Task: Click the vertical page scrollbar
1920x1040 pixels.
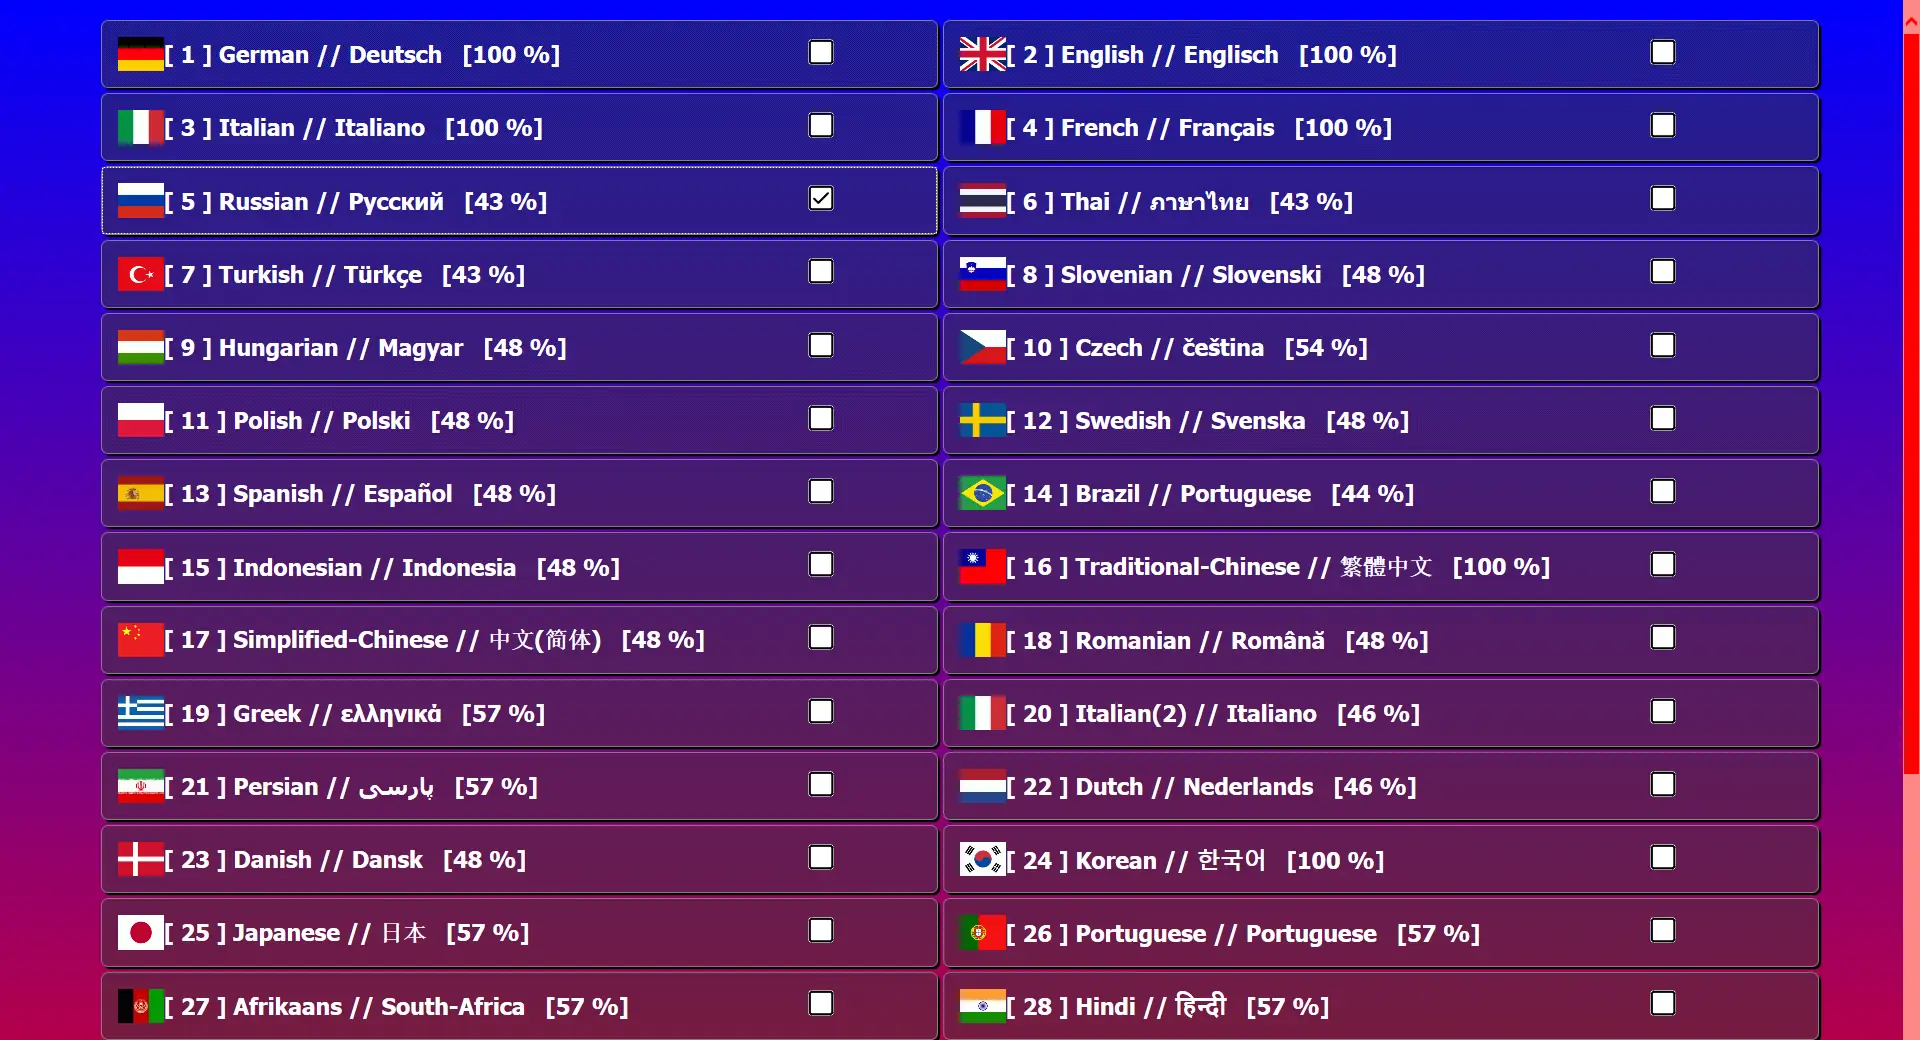Action: coord(1911,400)
